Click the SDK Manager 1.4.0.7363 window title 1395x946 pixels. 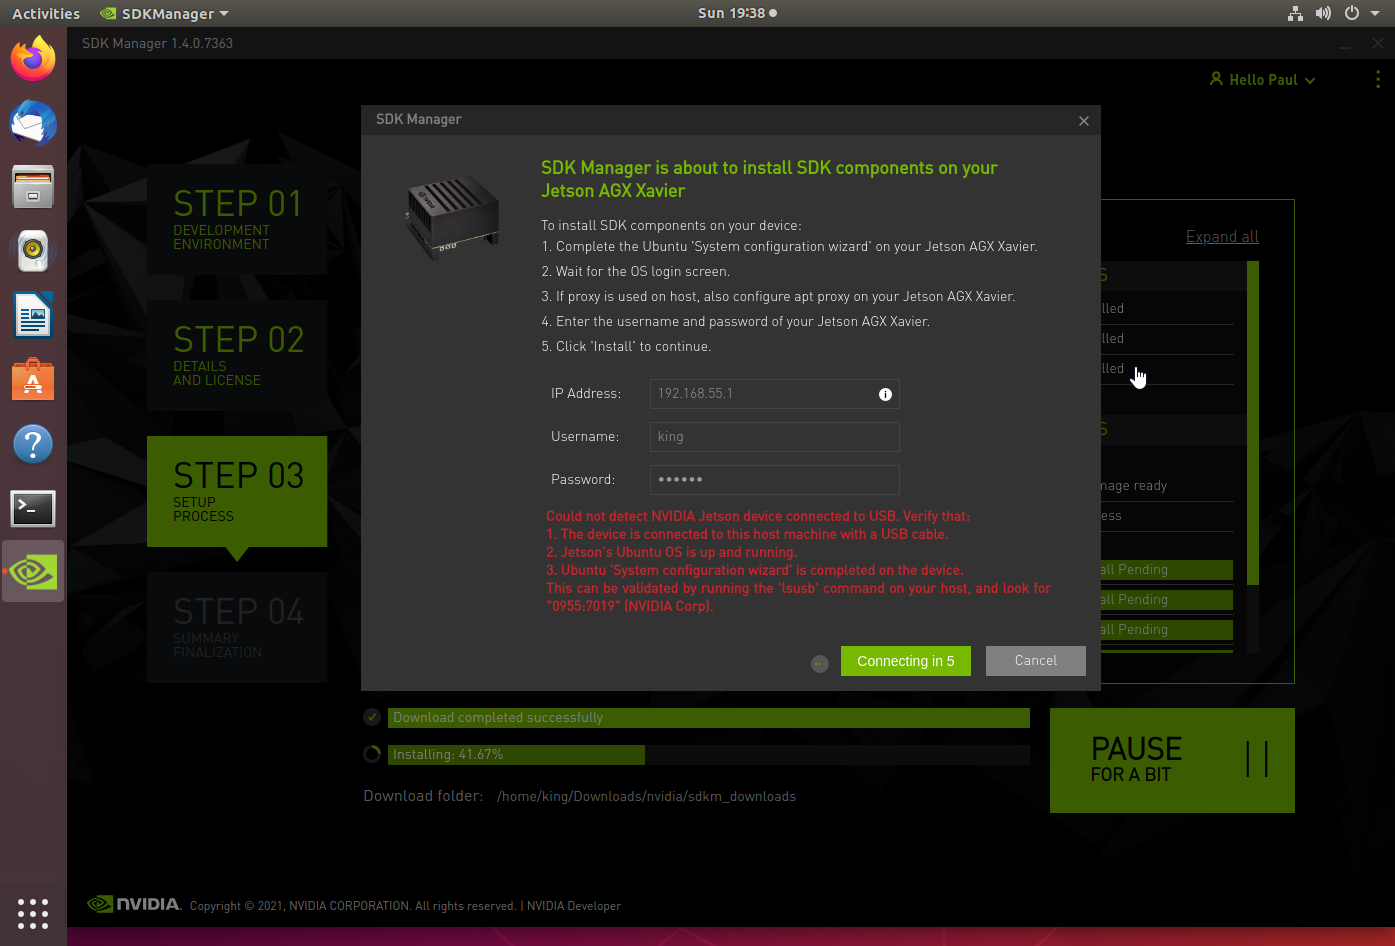point(157,43)
